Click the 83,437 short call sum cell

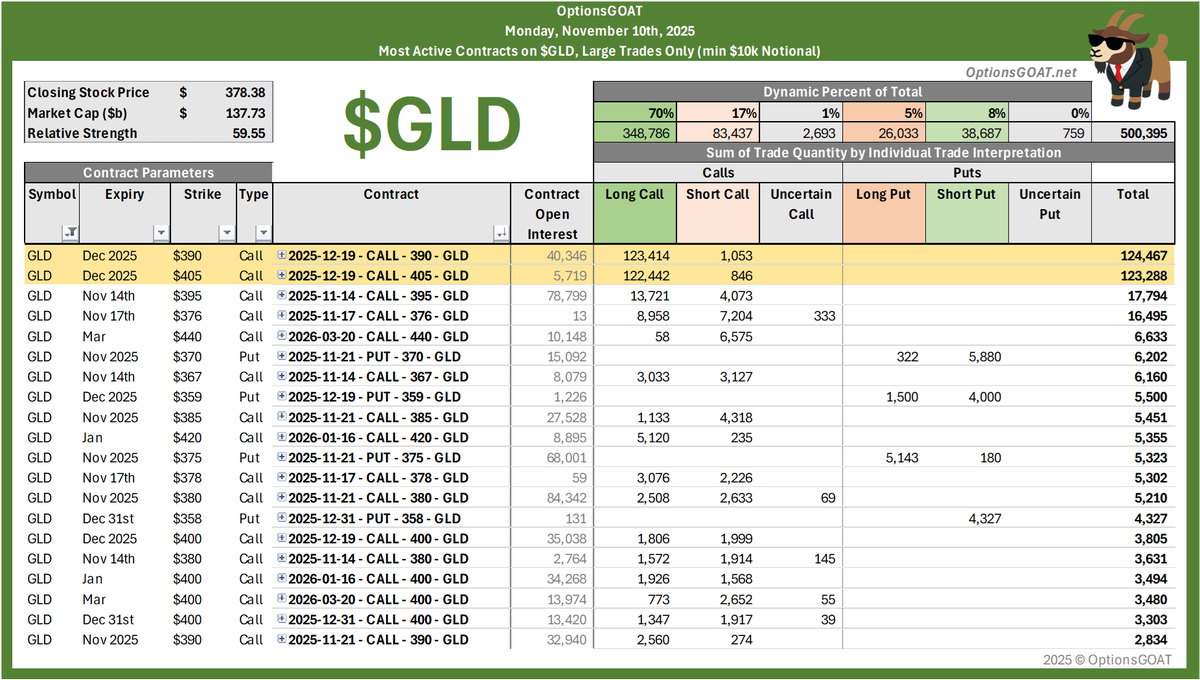pyautogui.click(x=718, y=133)
